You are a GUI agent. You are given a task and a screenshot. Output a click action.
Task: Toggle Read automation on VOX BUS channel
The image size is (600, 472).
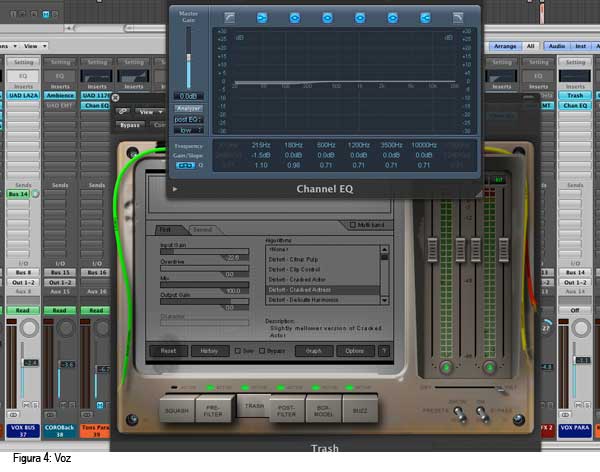[x=23, y=310]
